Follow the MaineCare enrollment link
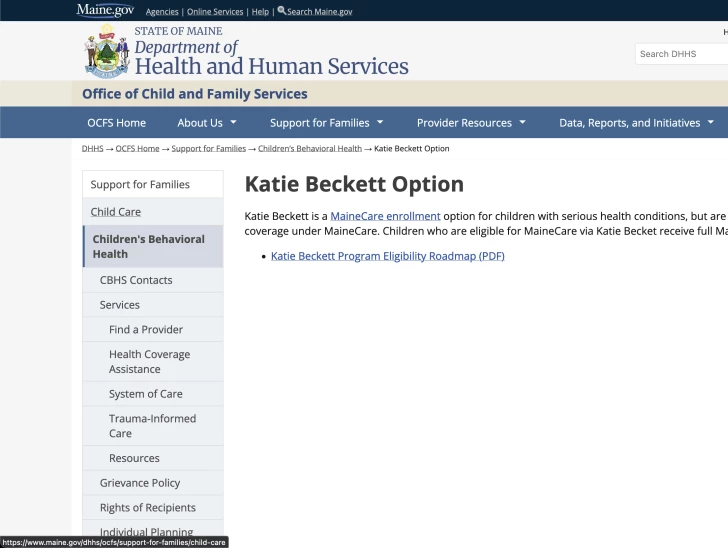The height and width of the screenshot is (548, 728). (385, 216)
